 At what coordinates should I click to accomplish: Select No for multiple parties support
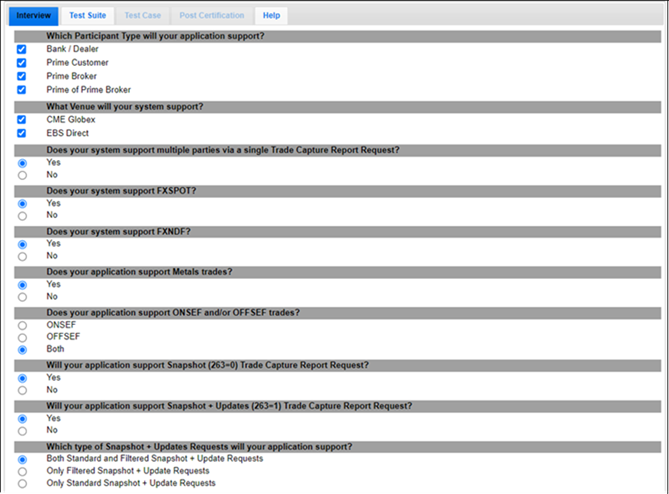22,176
